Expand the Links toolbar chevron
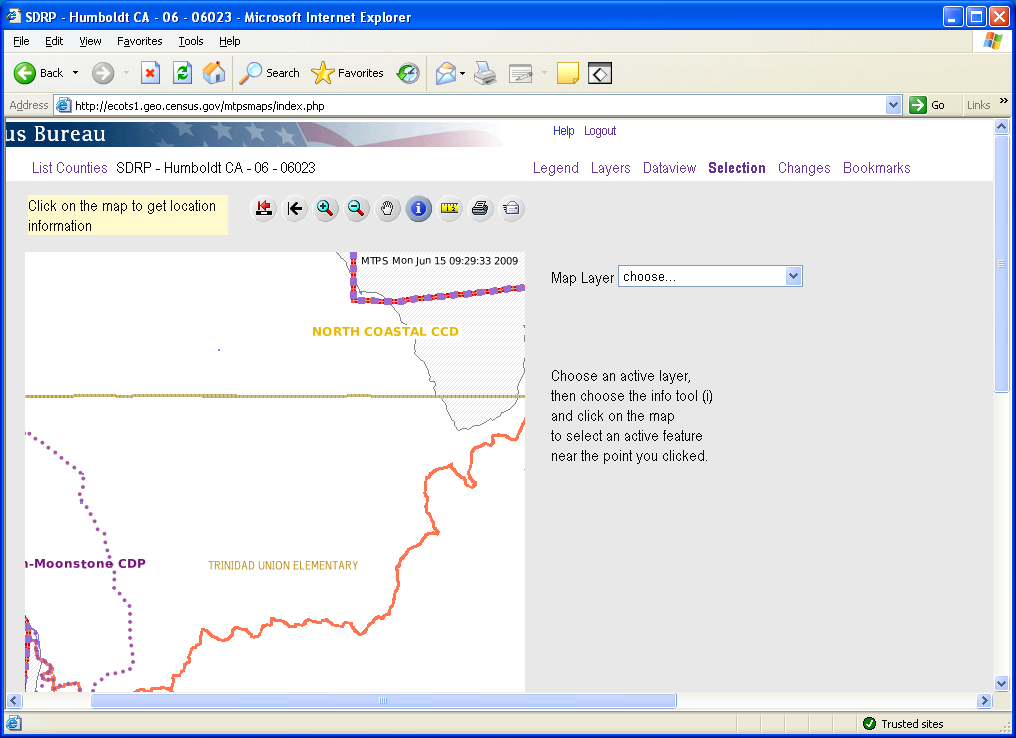The width and height of the screenshot is (1016, 738). (1004, 101)
